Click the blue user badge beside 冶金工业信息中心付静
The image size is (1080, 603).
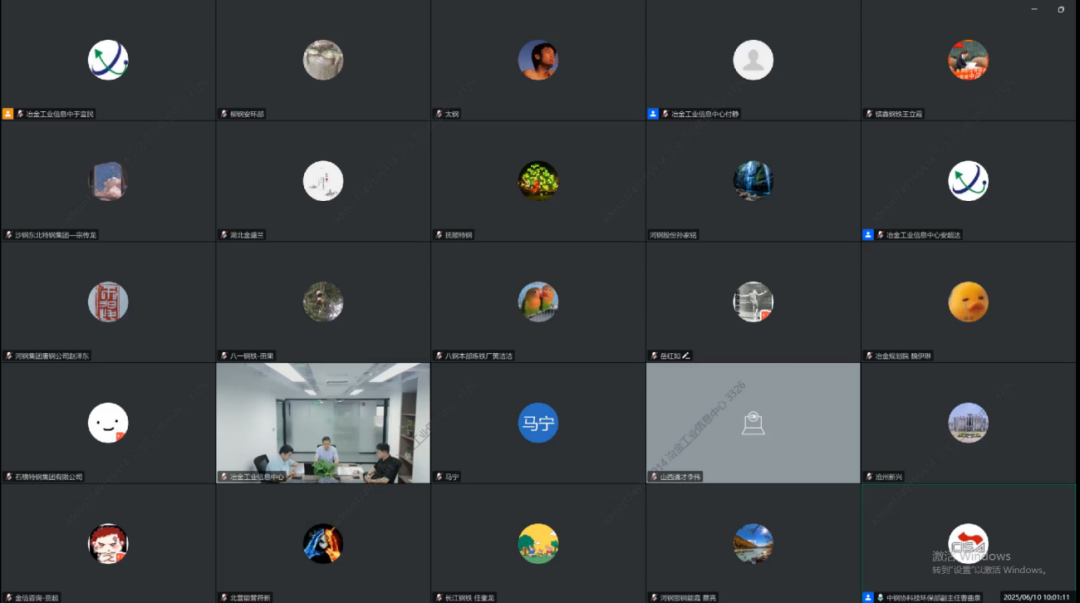click(x=653, y=114)
